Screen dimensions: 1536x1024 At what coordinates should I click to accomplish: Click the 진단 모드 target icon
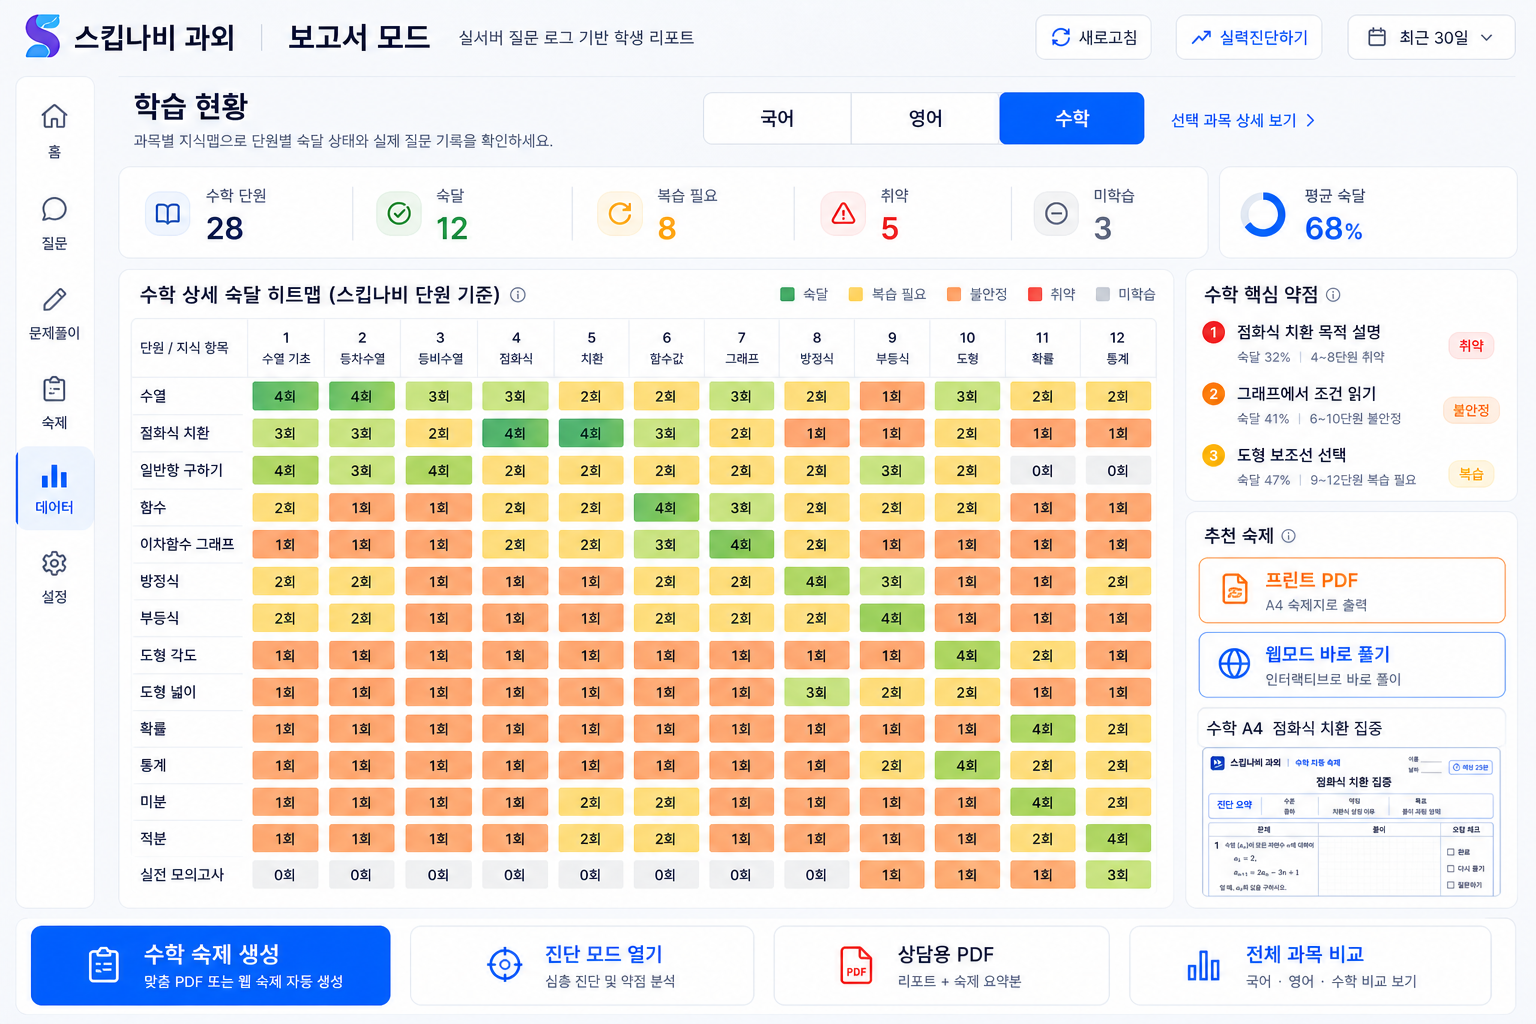504,965
